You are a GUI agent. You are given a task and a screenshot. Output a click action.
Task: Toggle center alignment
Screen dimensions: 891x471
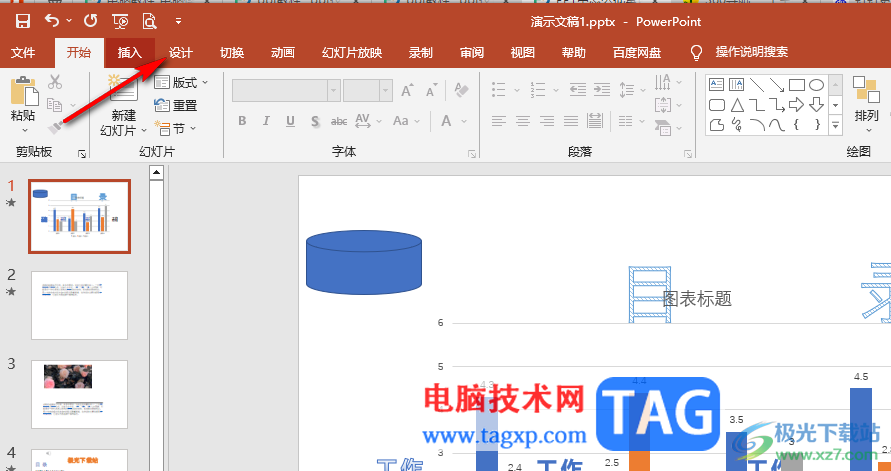(523, 120)
